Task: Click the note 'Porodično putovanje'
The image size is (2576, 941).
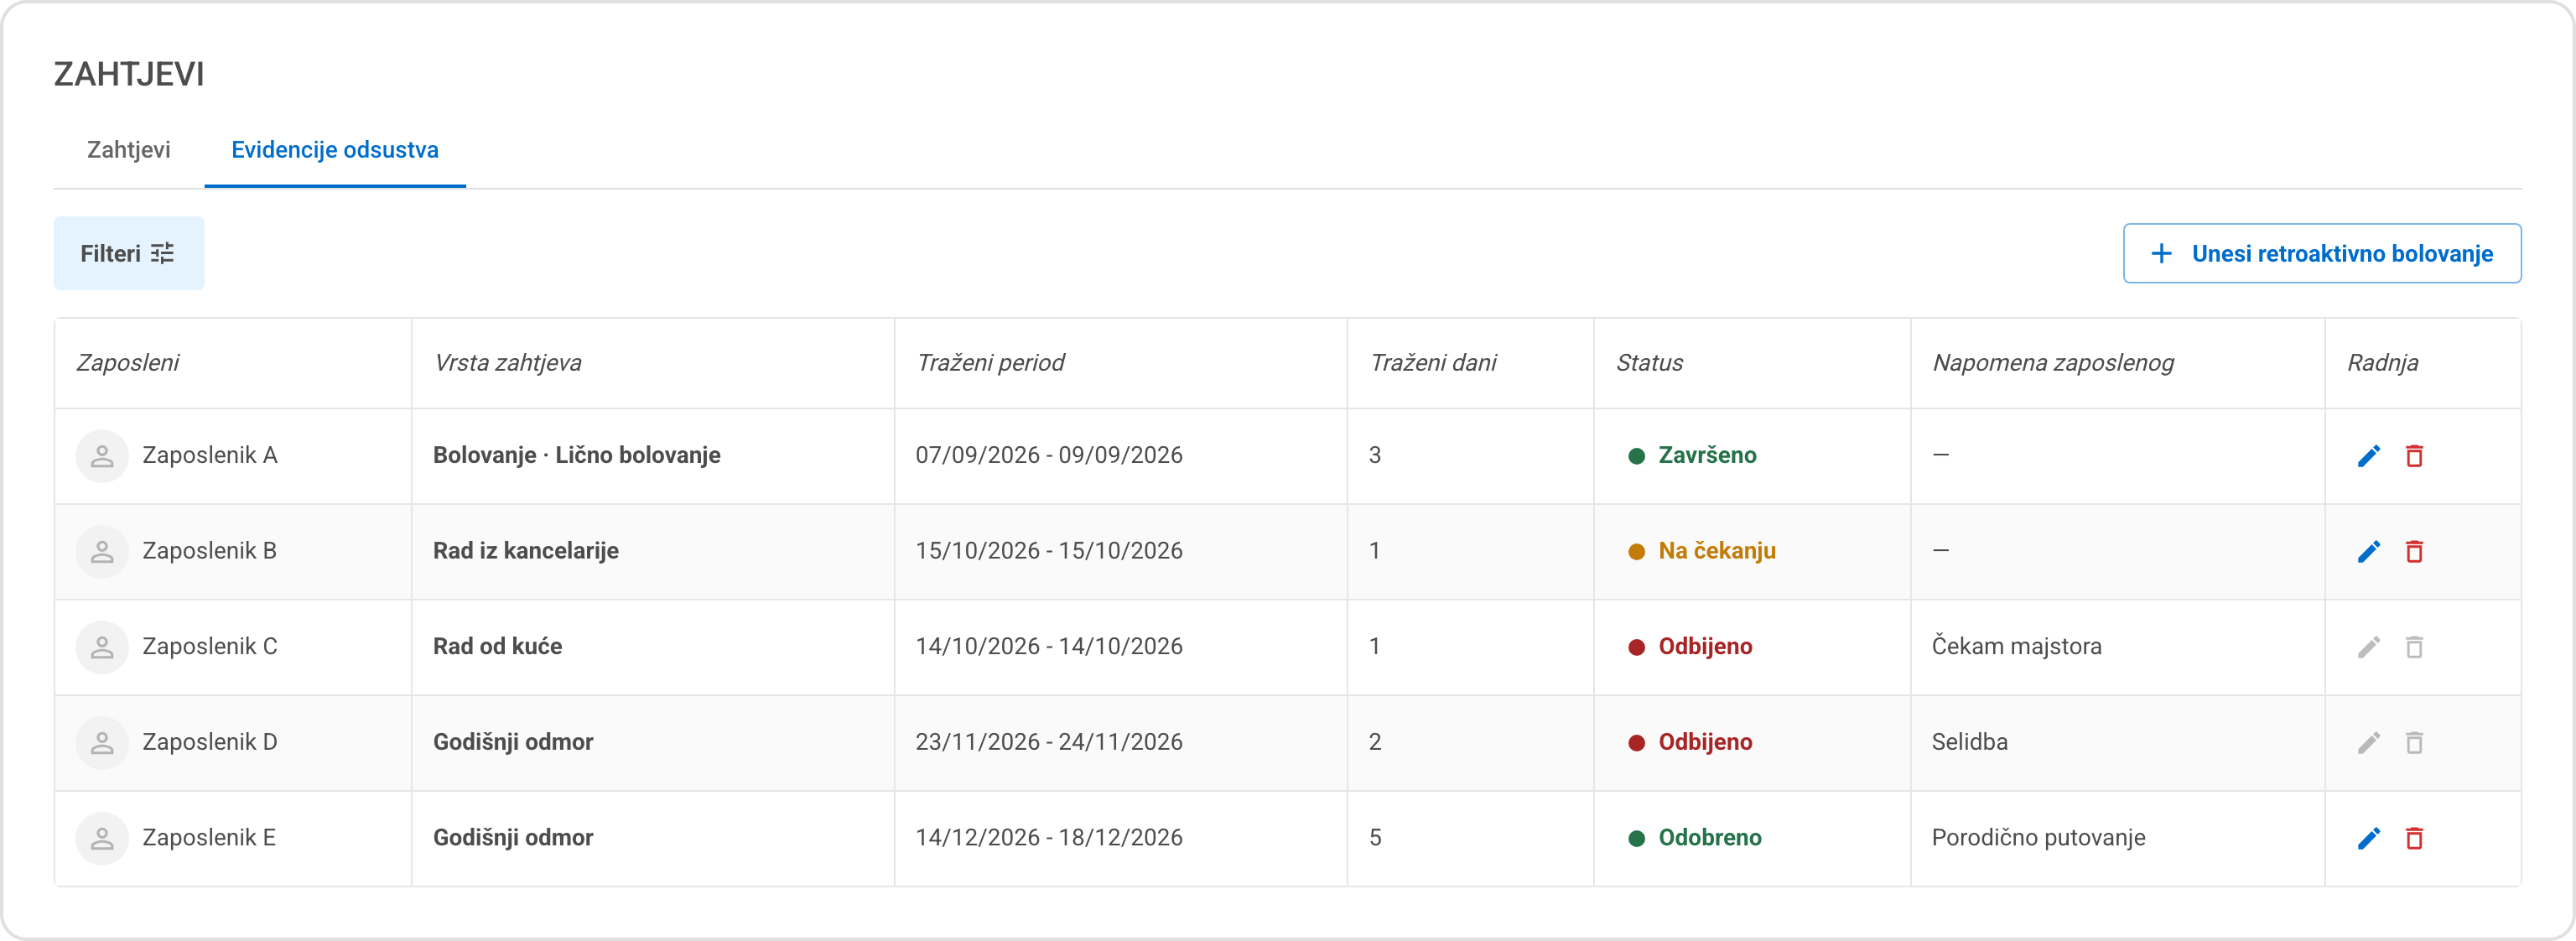Action: tap(2038, 838)
